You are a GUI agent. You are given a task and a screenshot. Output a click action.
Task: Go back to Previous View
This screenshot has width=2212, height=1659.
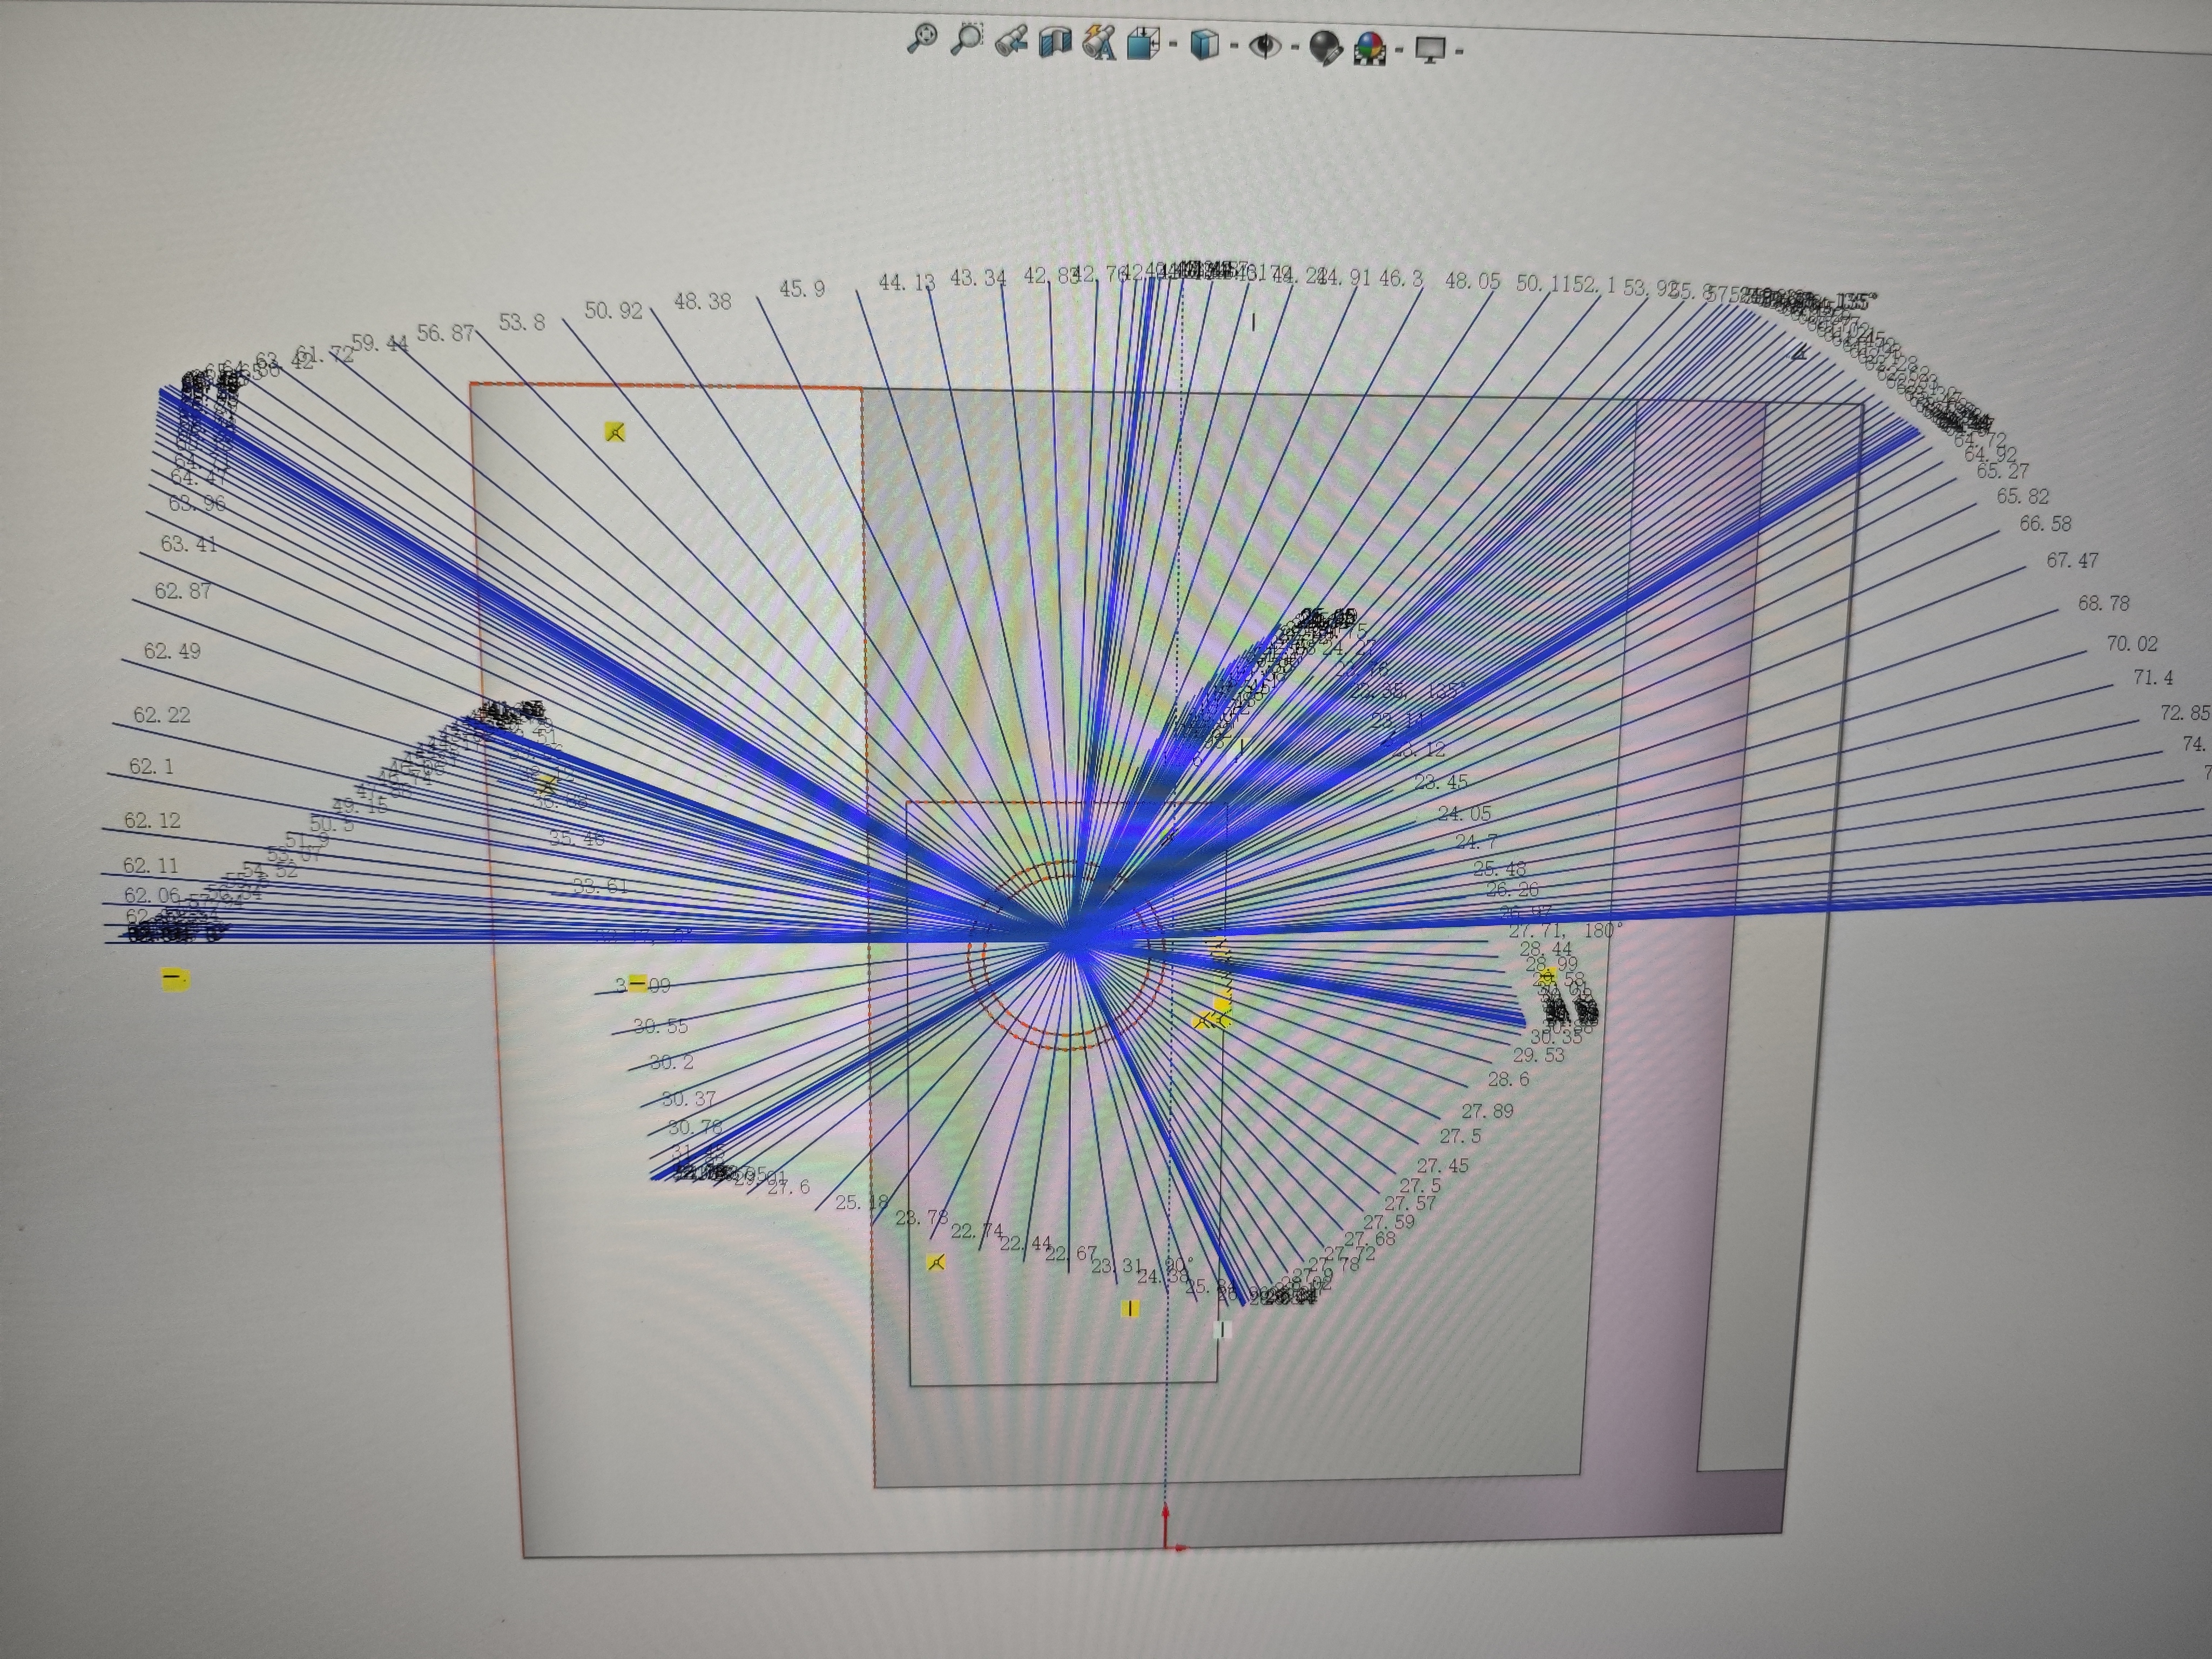point(1012,42)
